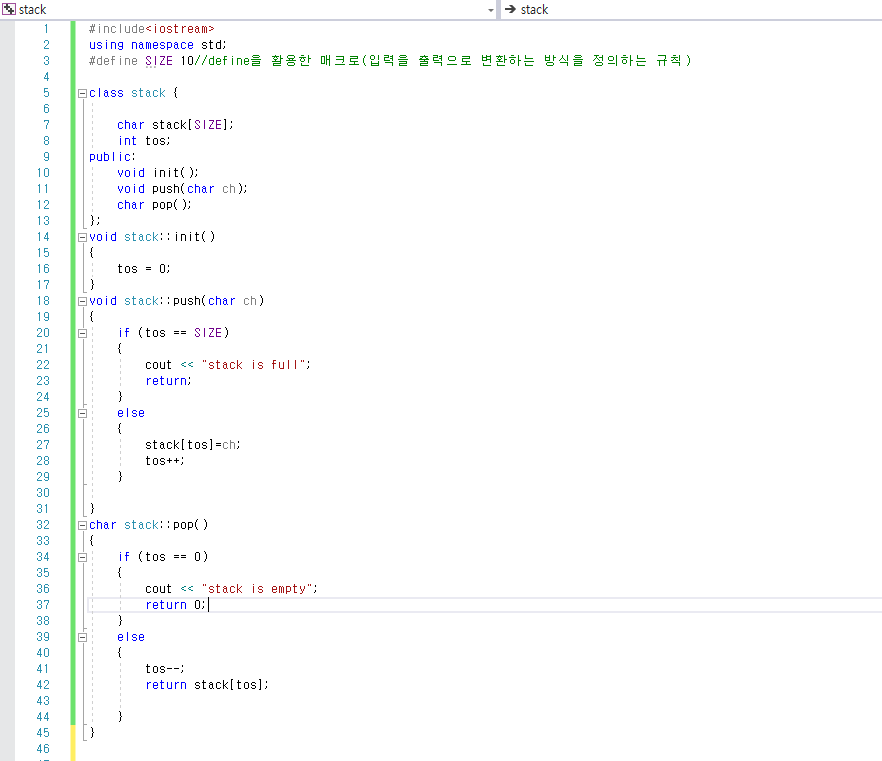
Task: Click the Korean comment after define
Action: tap(443, 60)
